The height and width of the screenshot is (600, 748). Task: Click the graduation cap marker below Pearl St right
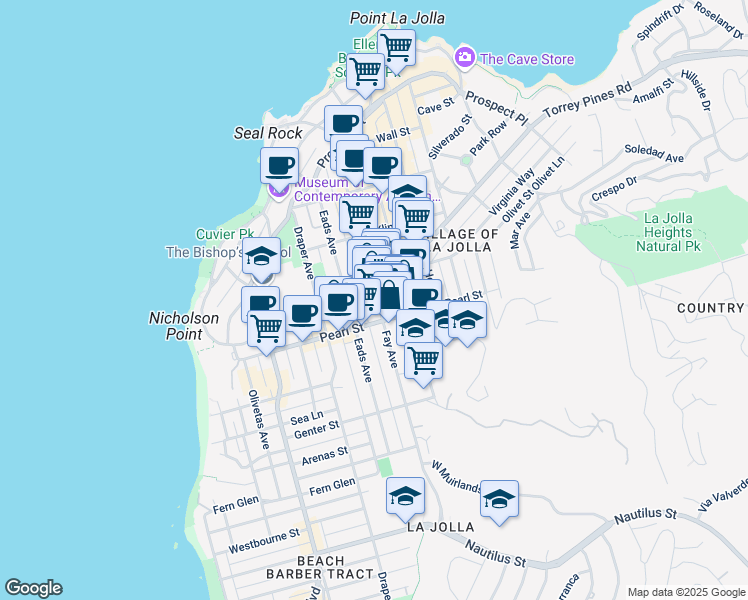point(468,320)
